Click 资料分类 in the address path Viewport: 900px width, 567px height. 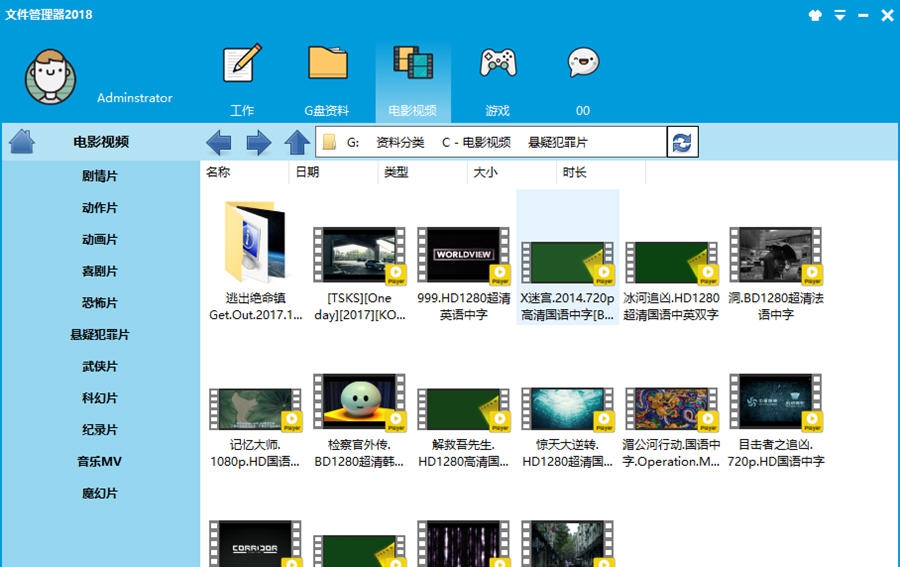click(x=400, y=142)
